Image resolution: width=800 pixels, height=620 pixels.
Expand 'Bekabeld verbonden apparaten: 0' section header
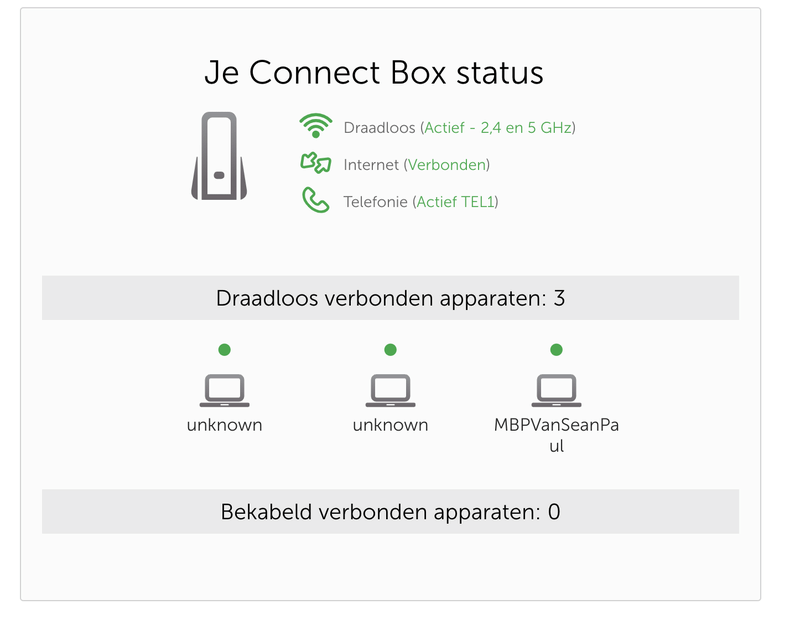(390, 512)
